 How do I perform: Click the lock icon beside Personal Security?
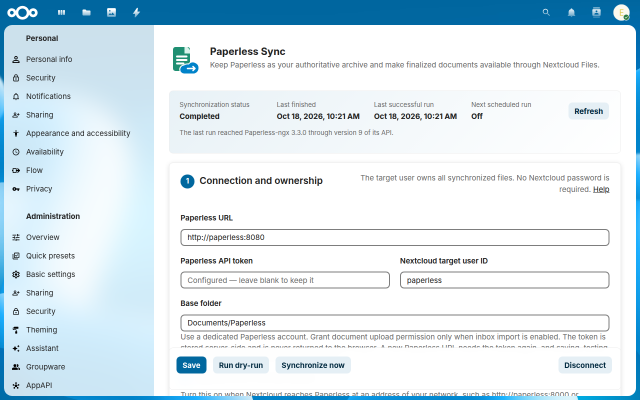point(16,78)
